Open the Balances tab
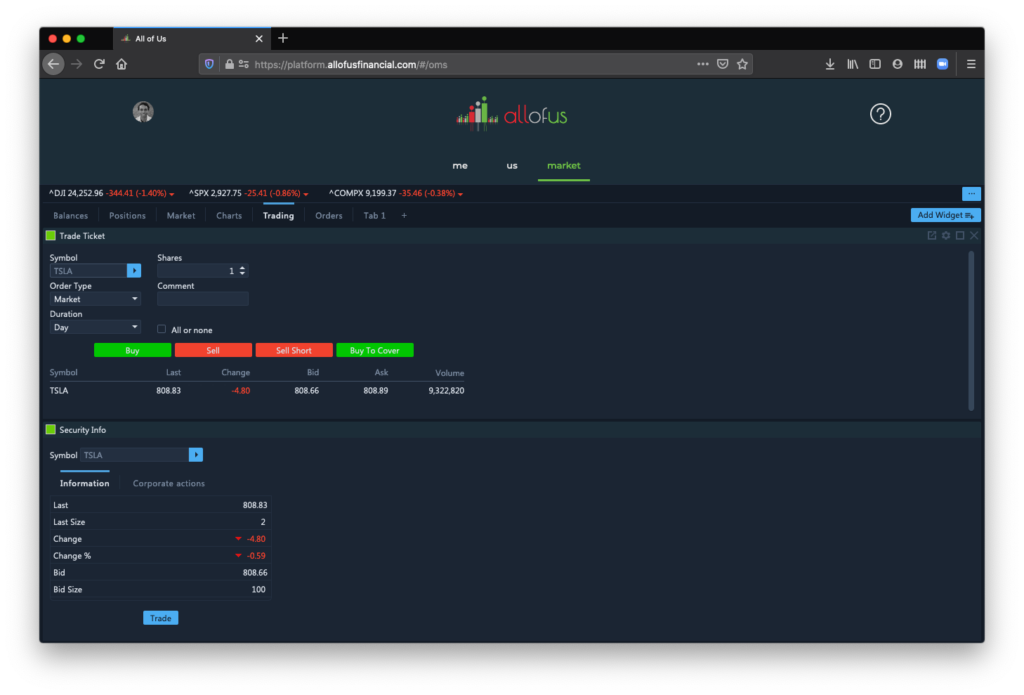Viewport: 1024px width, 695px height. 71,216
